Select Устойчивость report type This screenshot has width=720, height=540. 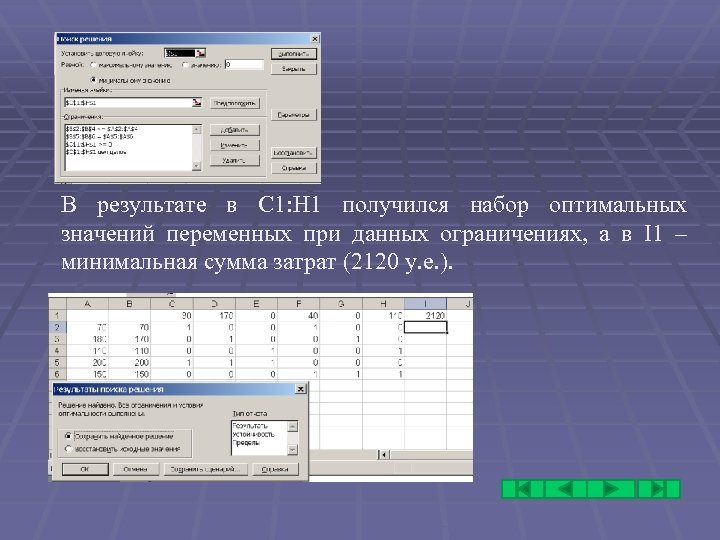click(253, 434)
